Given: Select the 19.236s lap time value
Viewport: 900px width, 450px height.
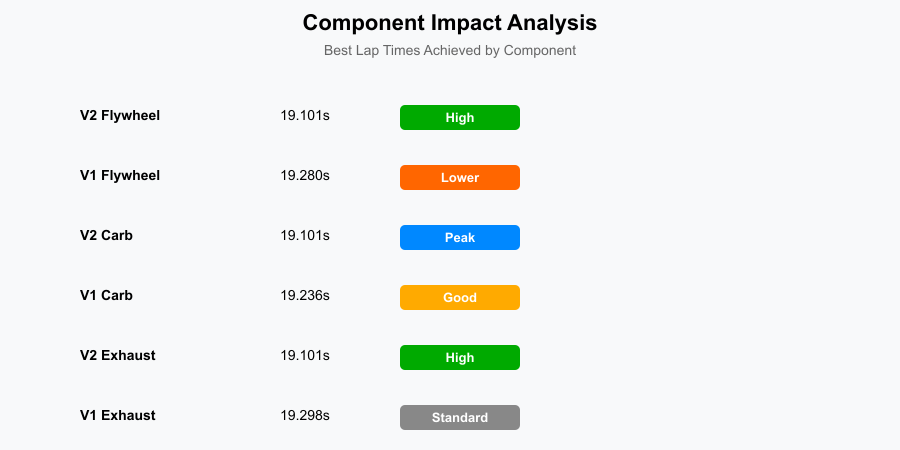Looking at the screenshot, I should pyautogui.click(x=305, y=296).
